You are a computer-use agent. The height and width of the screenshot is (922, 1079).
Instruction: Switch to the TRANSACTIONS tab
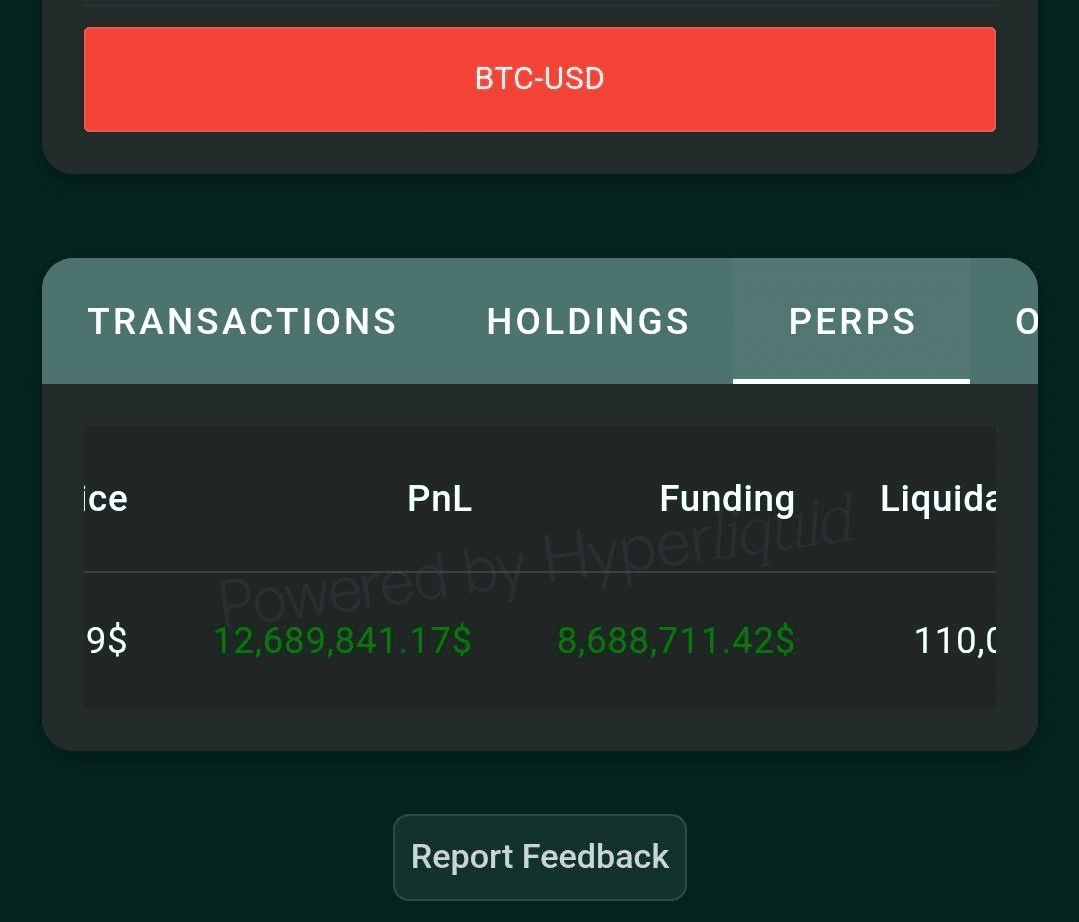(x=241, y=321)
